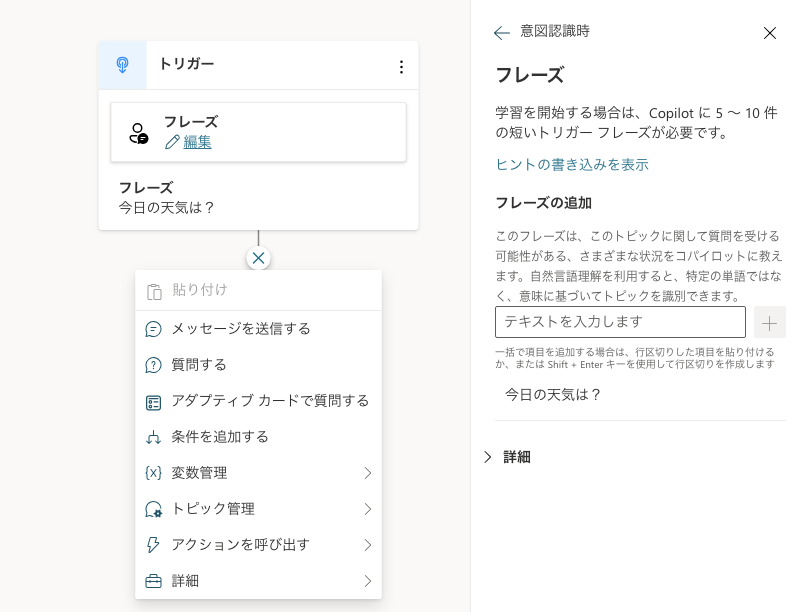Screen dimensions: 801x612
Task: Open the 詳細 submenu with toolbox icon
Action: 258,581
